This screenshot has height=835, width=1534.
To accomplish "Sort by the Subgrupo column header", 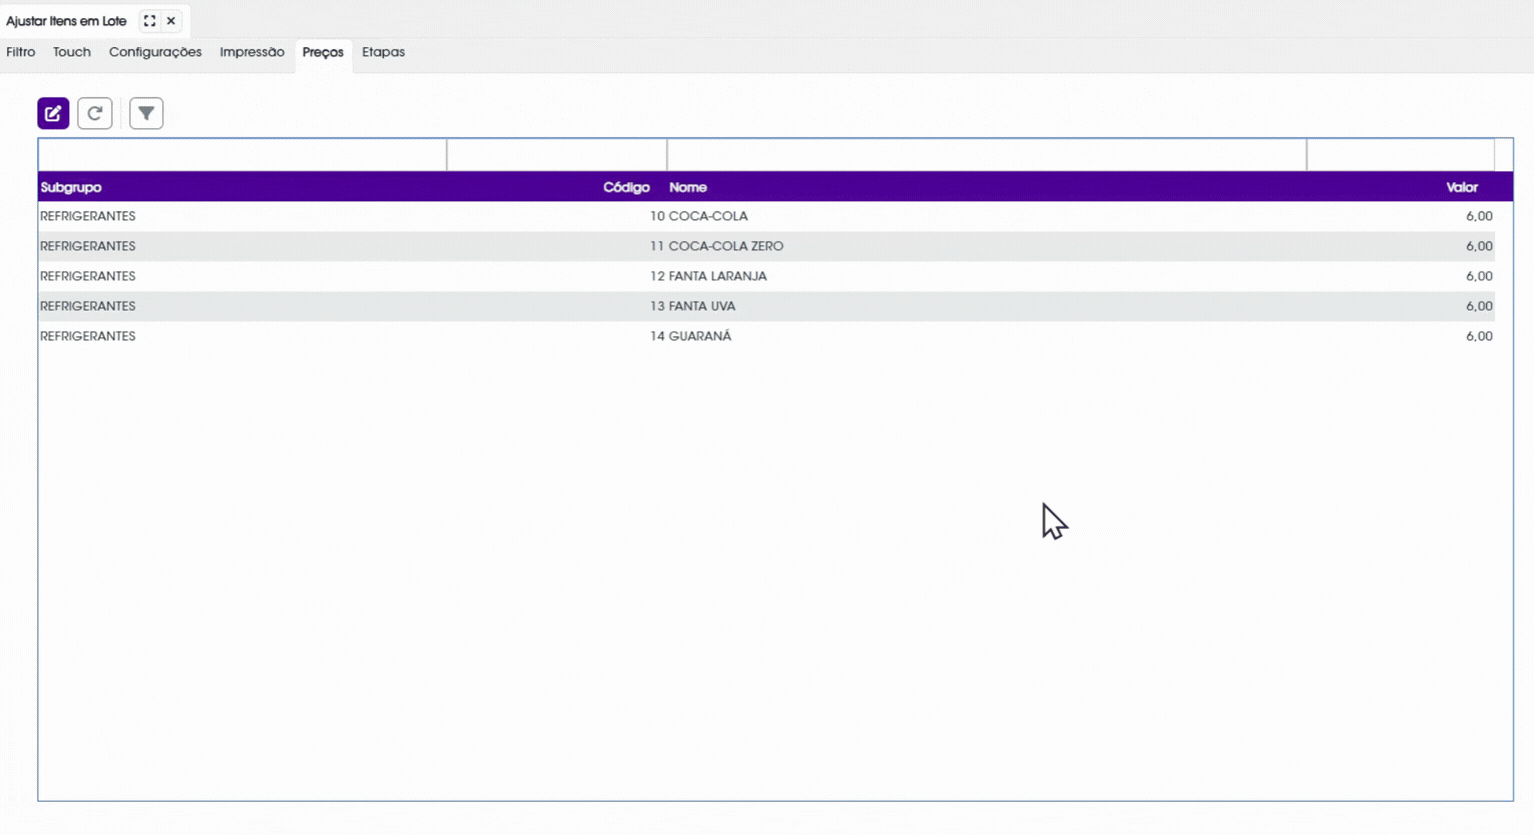I will click(71, 187).
